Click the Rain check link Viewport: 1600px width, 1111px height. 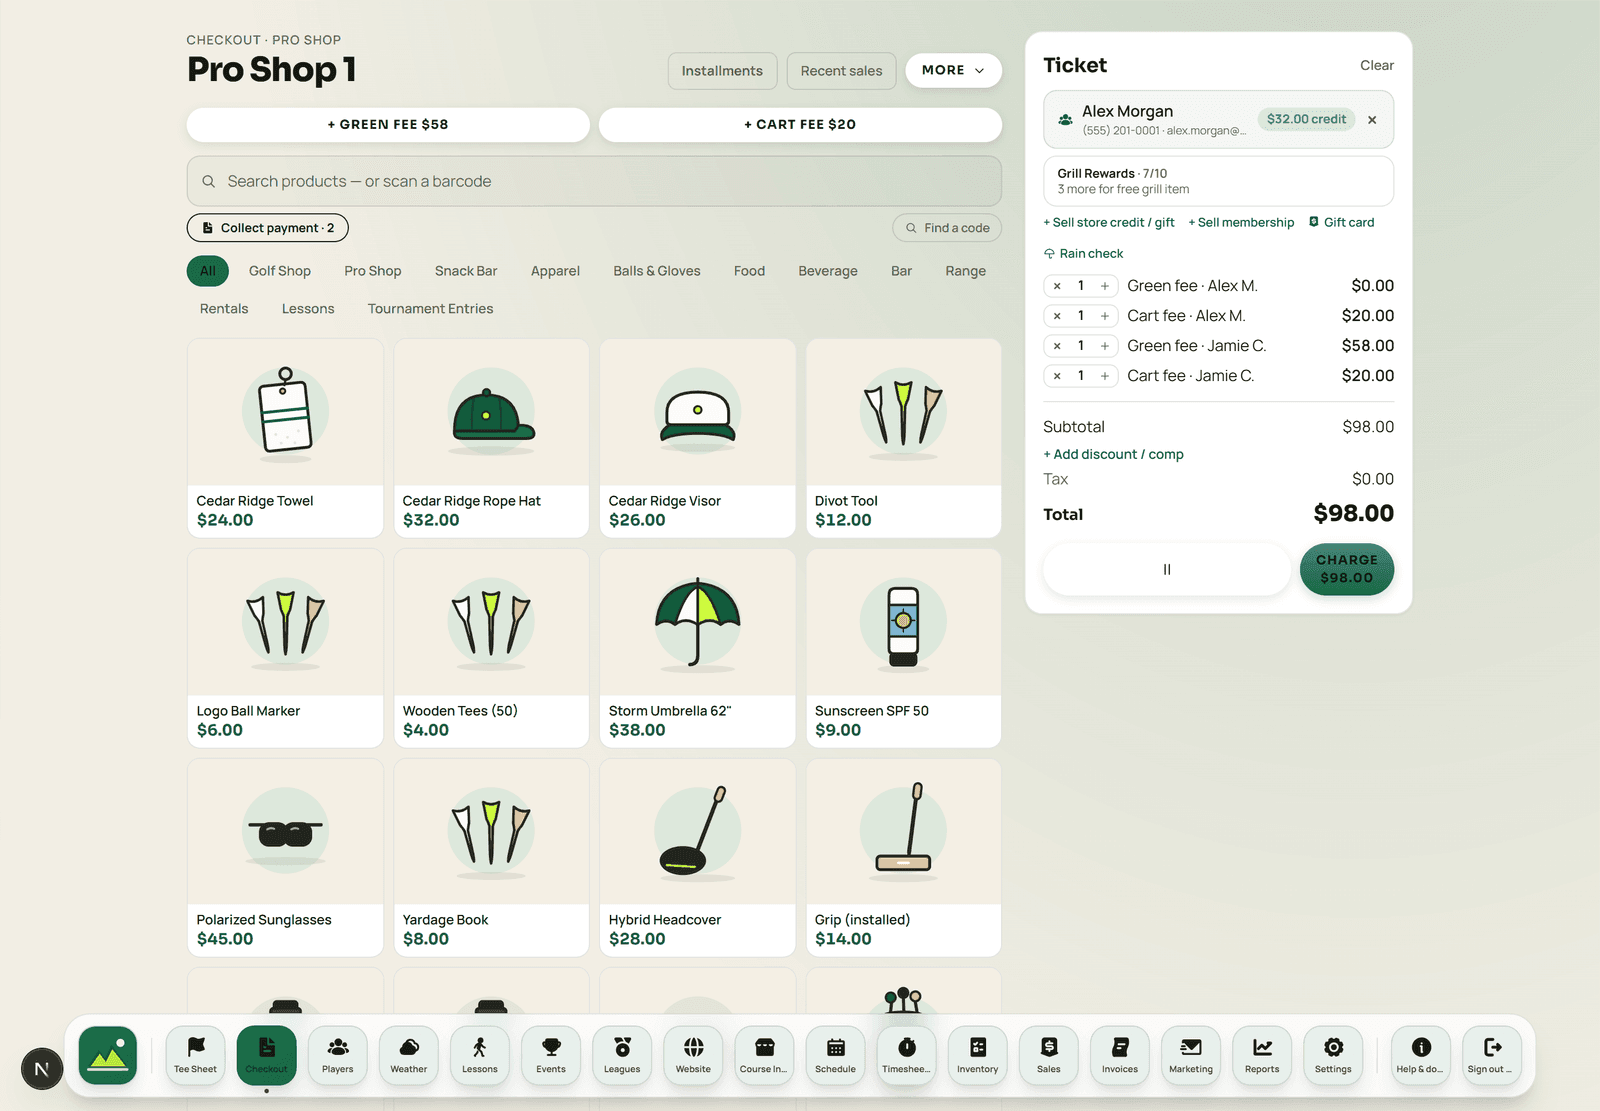[x=1084, y=254]
